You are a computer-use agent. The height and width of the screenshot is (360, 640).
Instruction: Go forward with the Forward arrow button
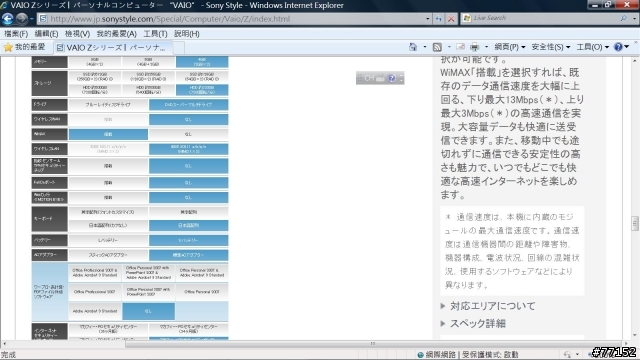tap(22, 19)
